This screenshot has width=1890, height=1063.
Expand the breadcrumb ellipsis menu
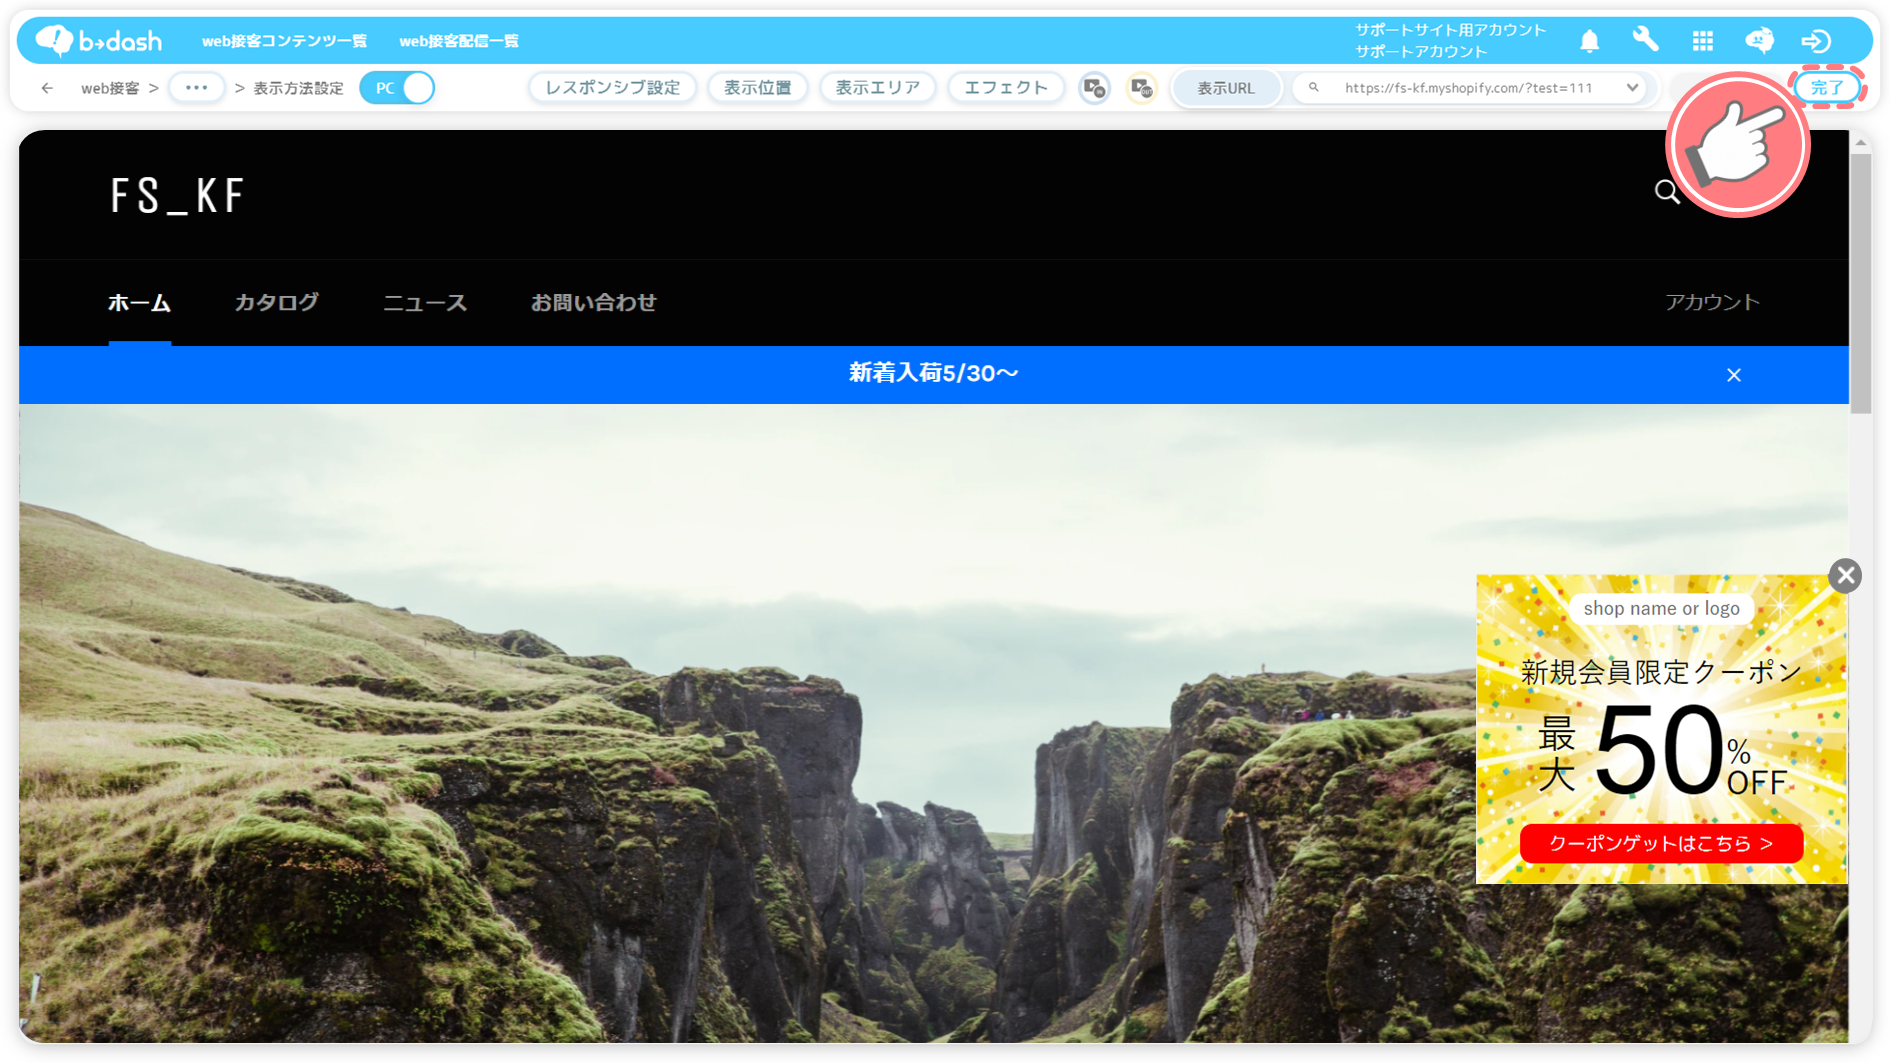pyautogui.click(x=196, y=88)
